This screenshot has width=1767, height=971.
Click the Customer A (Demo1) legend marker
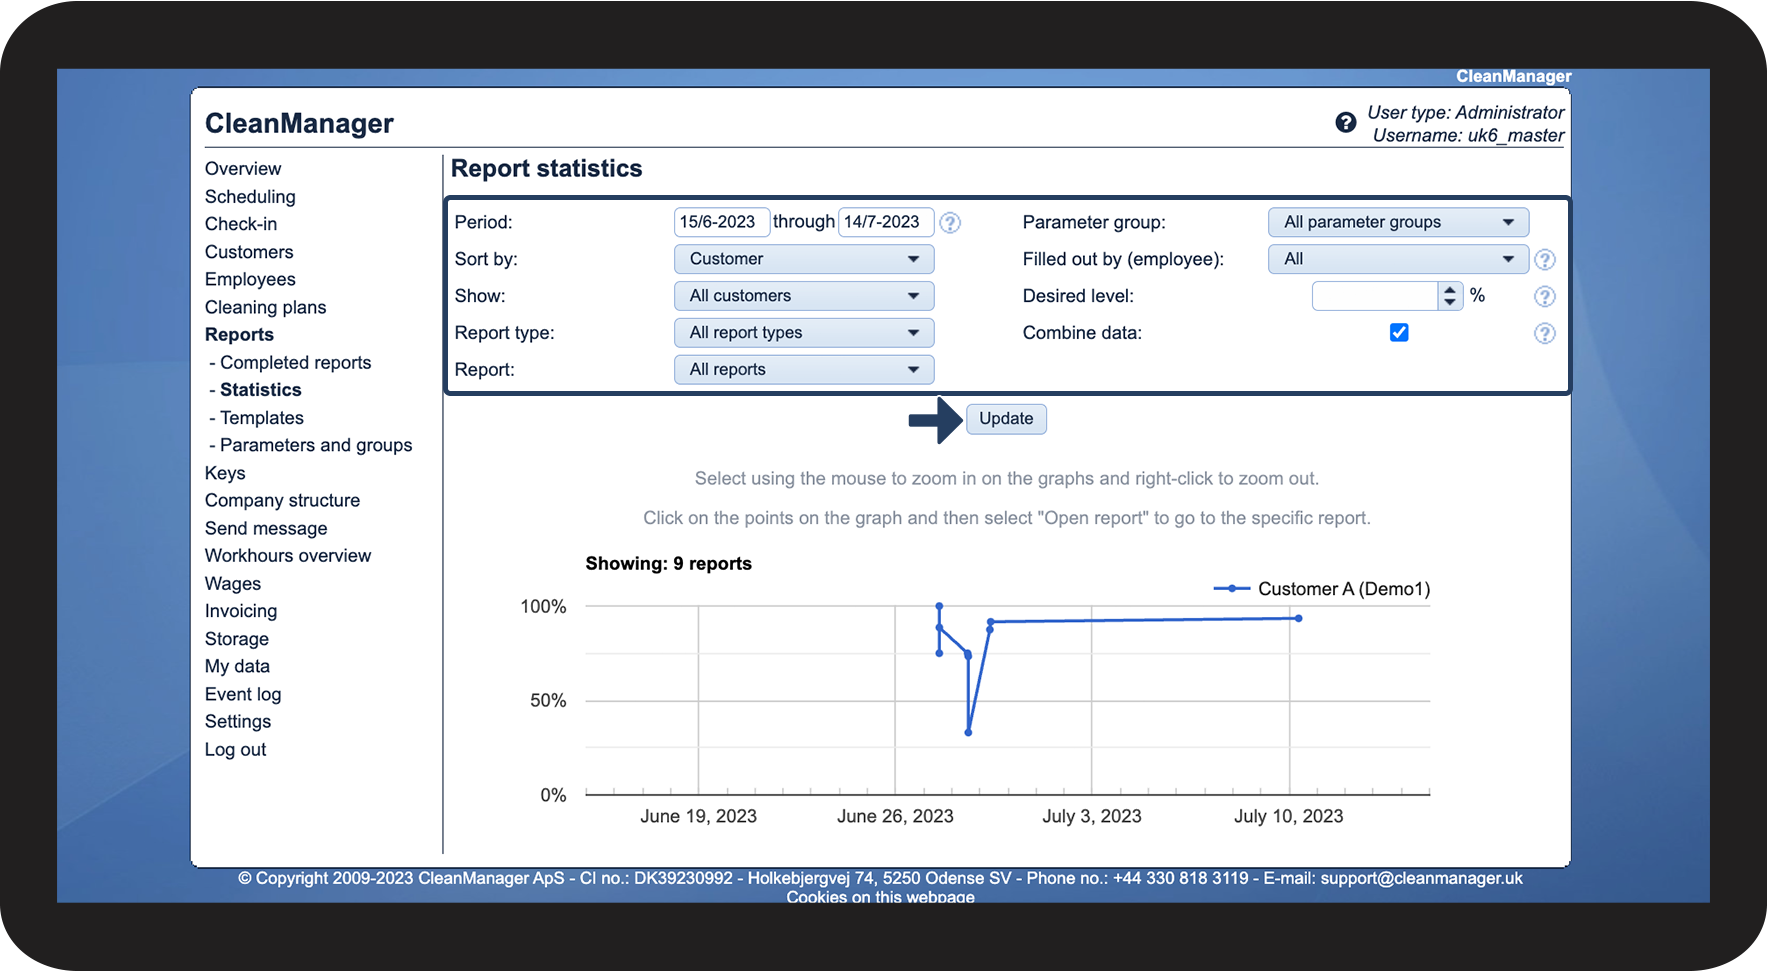click(x=1232, y=589)
